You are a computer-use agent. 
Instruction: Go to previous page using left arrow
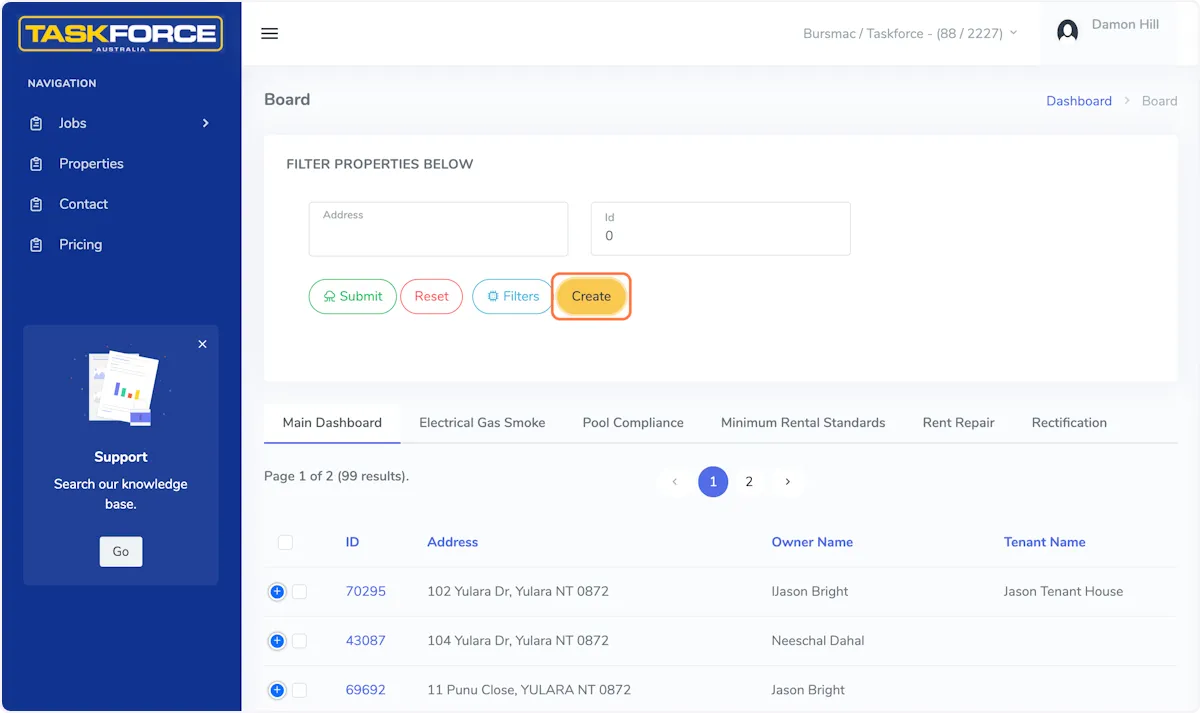click(674, 482)
